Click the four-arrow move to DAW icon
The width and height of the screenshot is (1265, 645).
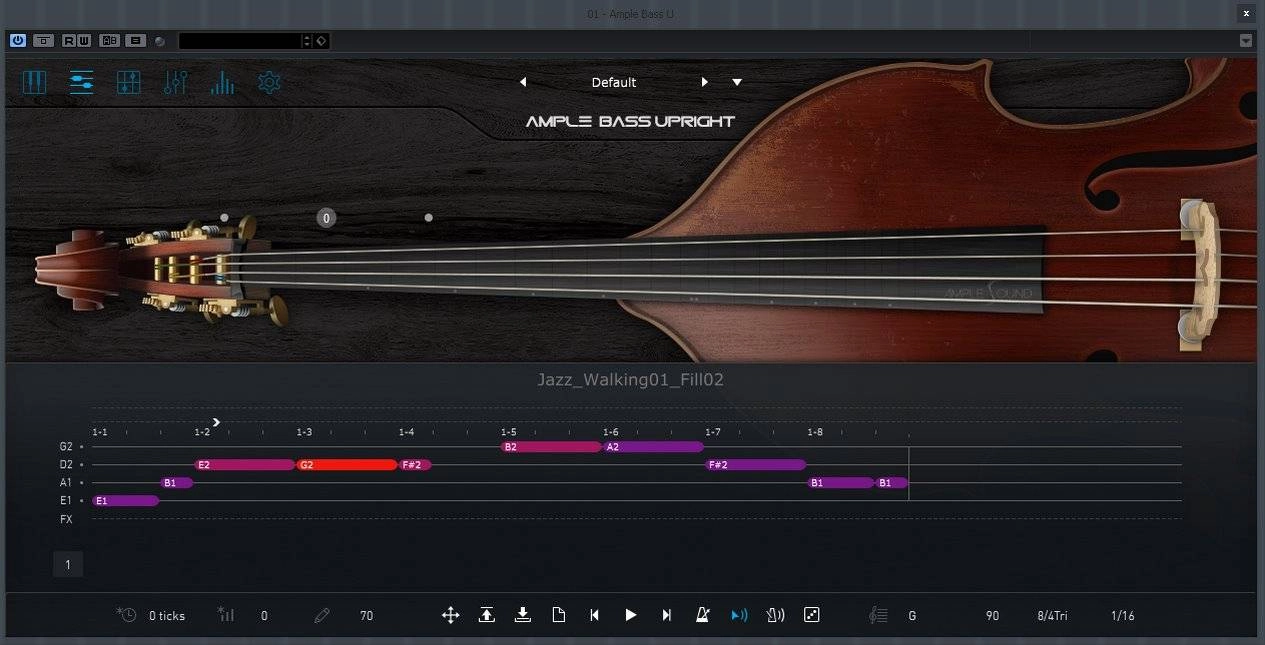[451, 615]
